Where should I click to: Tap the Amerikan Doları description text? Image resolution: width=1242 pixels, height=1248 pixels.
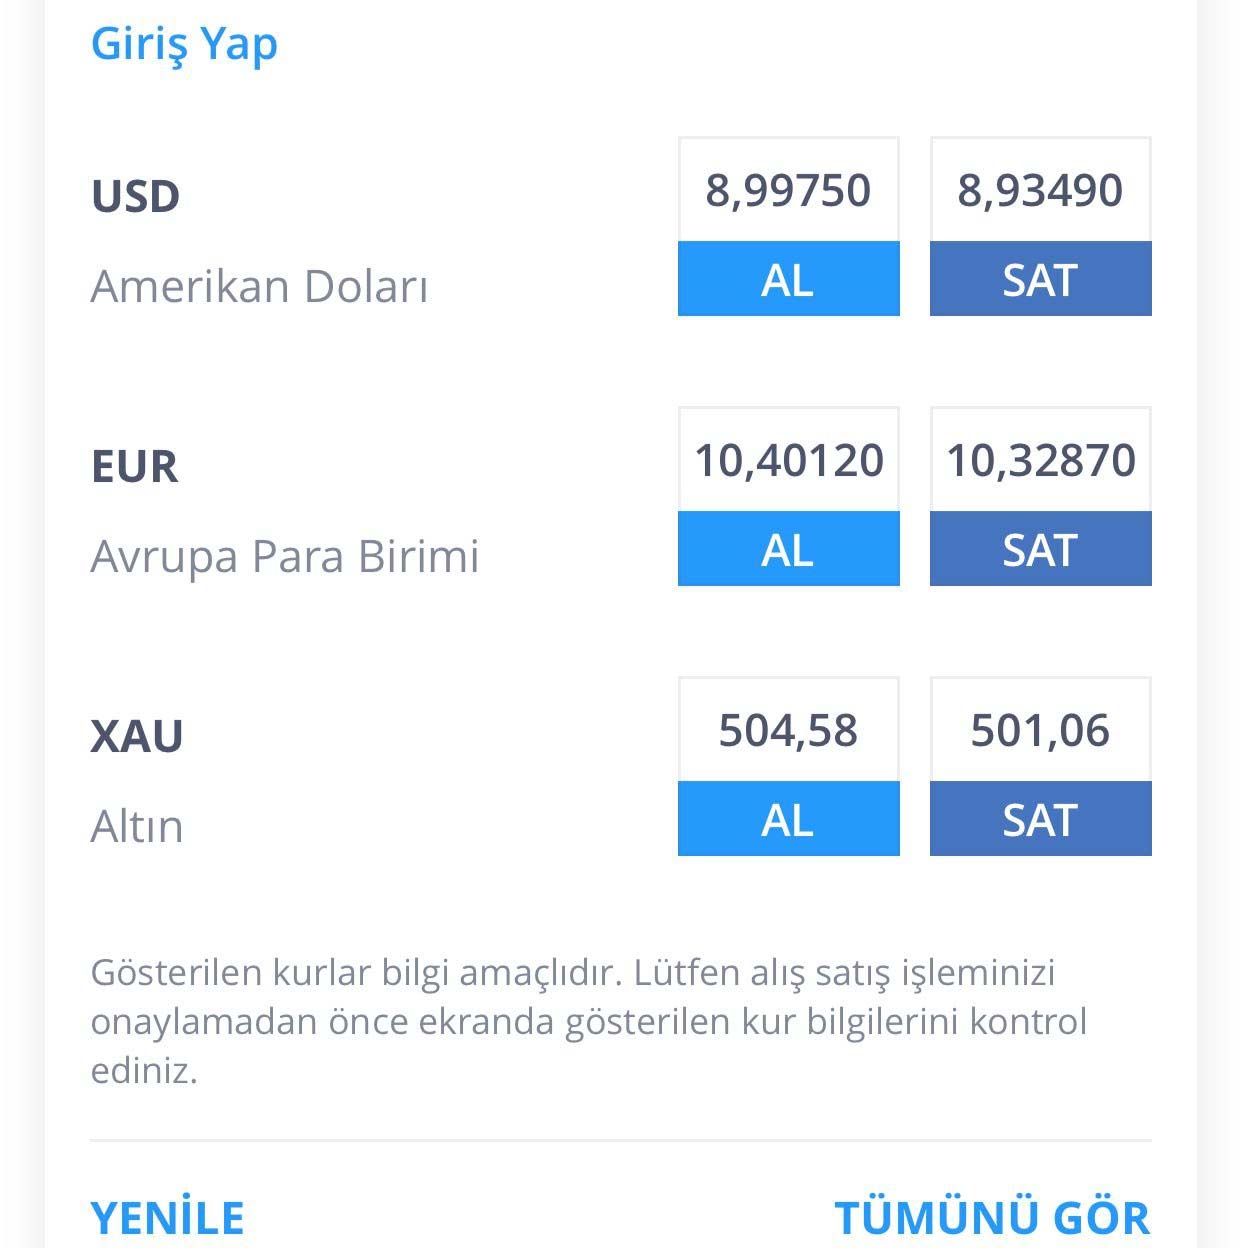pyautogui.click(x=259, y=286)
